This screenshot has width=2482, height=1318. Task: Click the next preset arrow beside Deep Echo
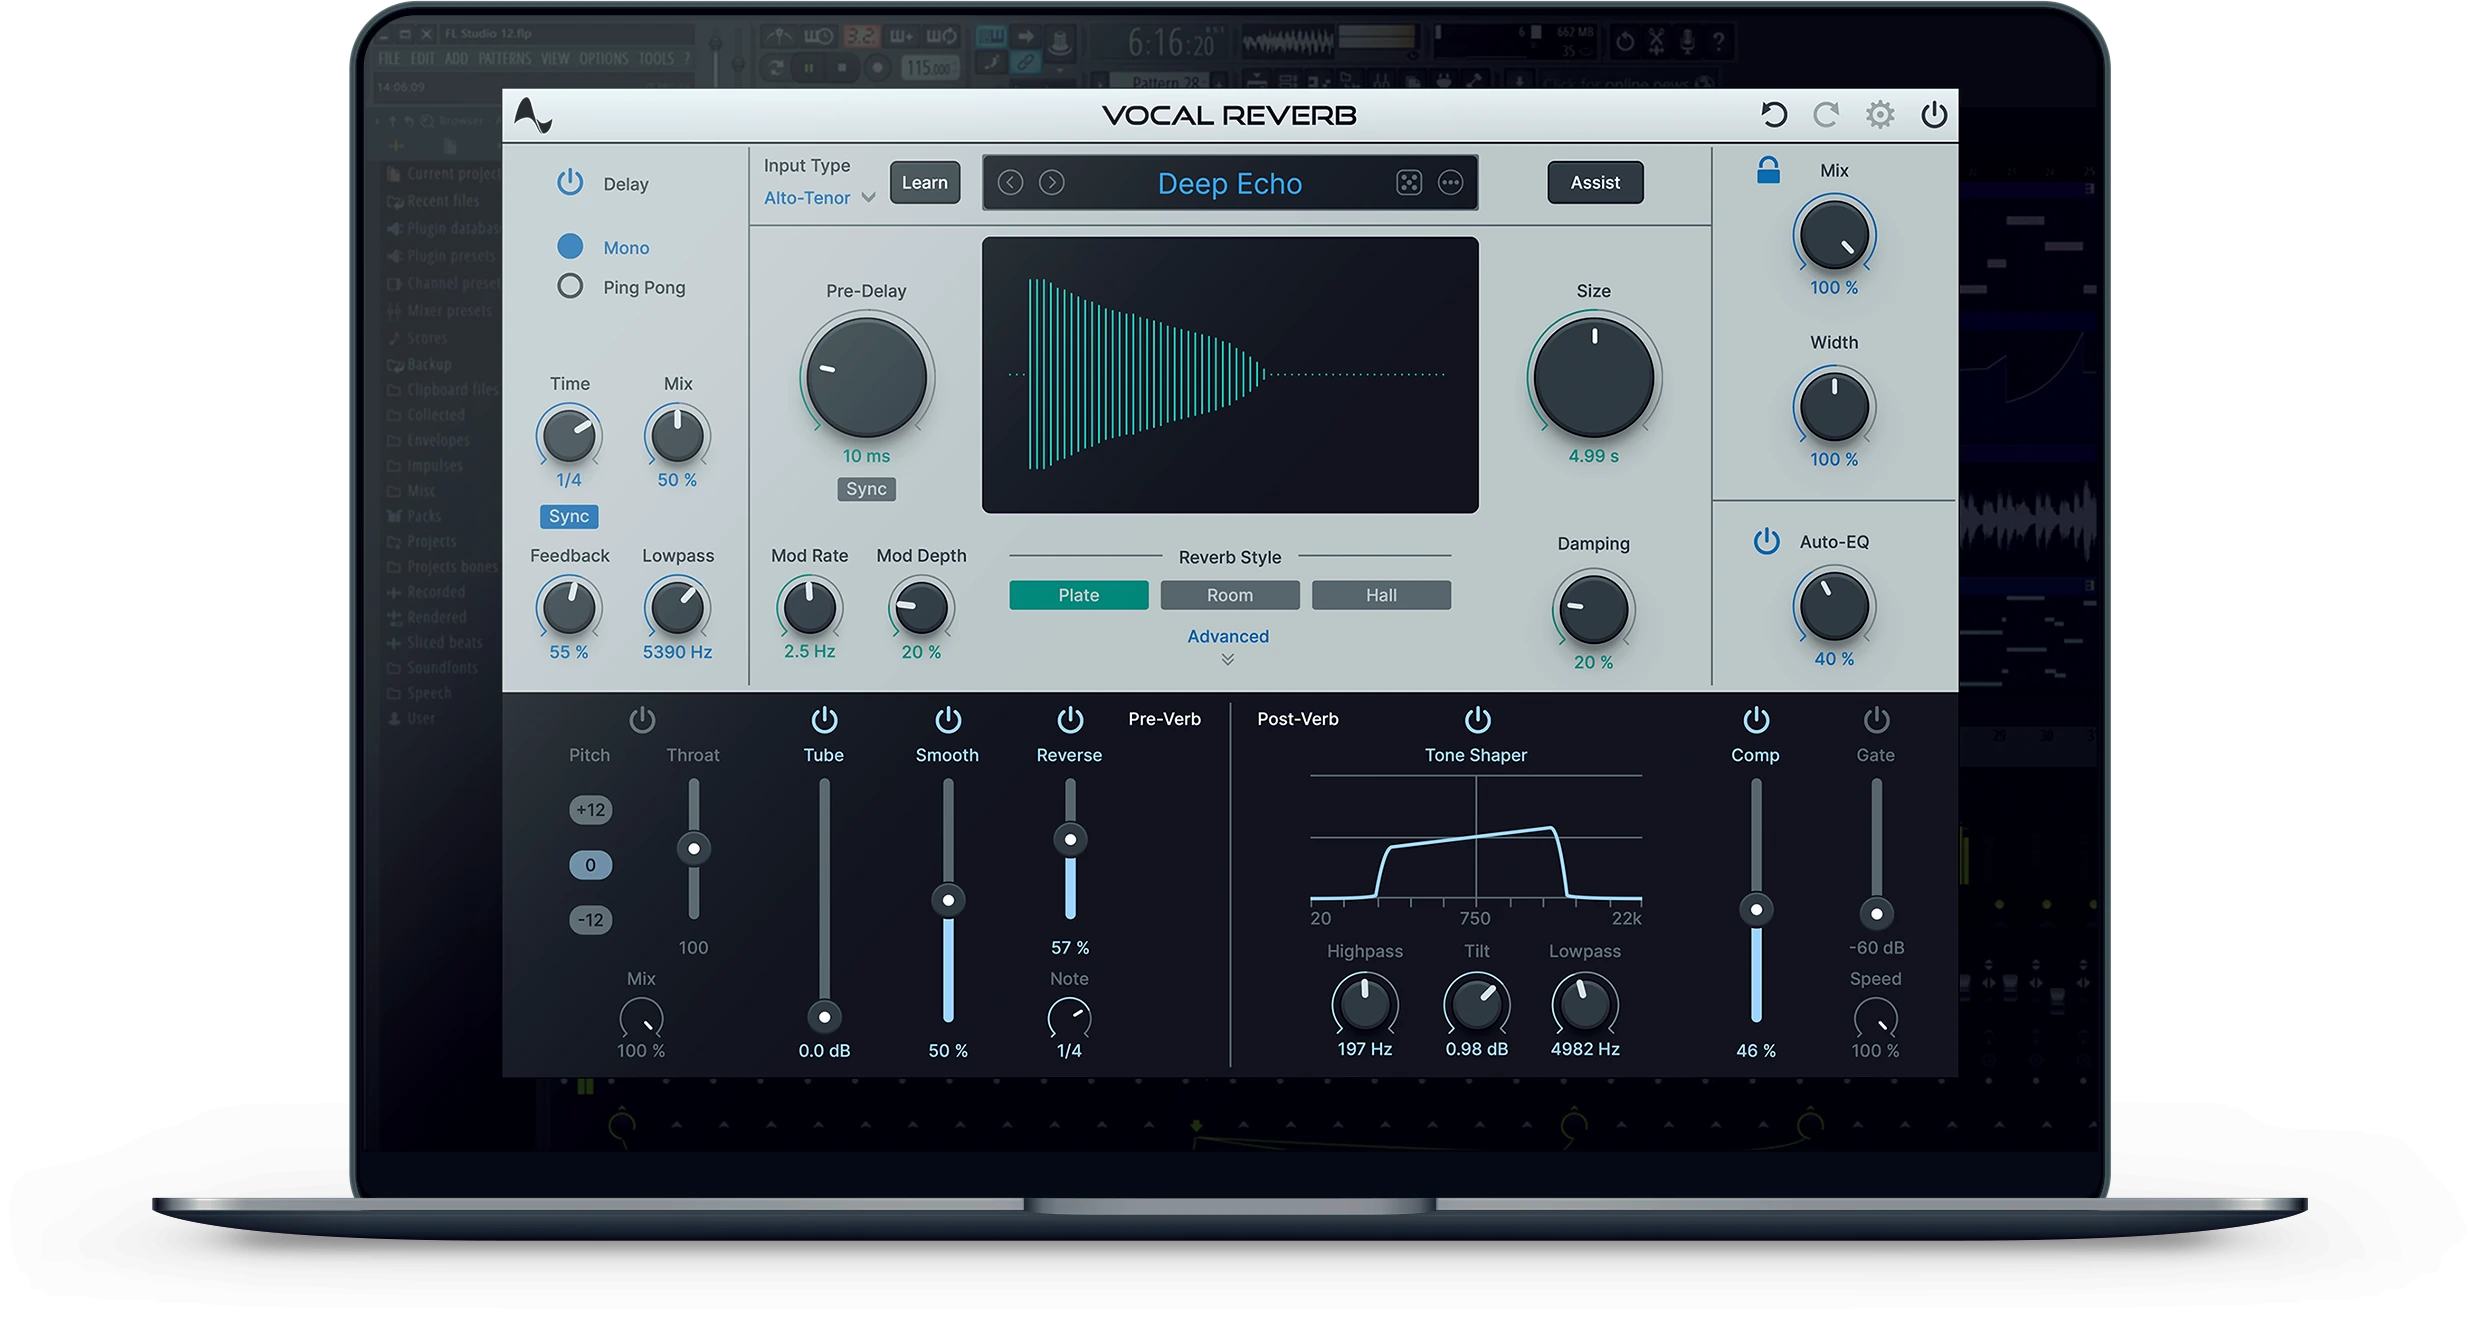click(x=1052, y=182)
